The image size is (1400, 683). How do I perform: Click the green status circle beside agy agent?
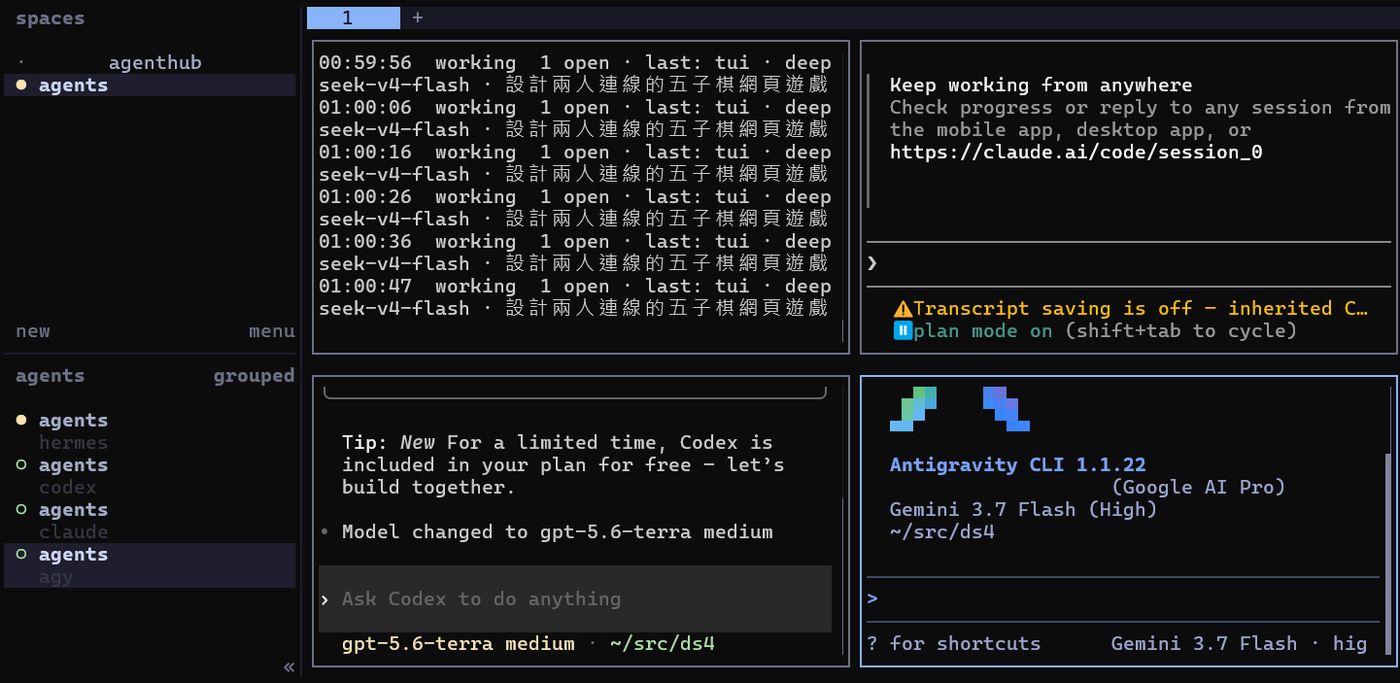tap(21, 554)
